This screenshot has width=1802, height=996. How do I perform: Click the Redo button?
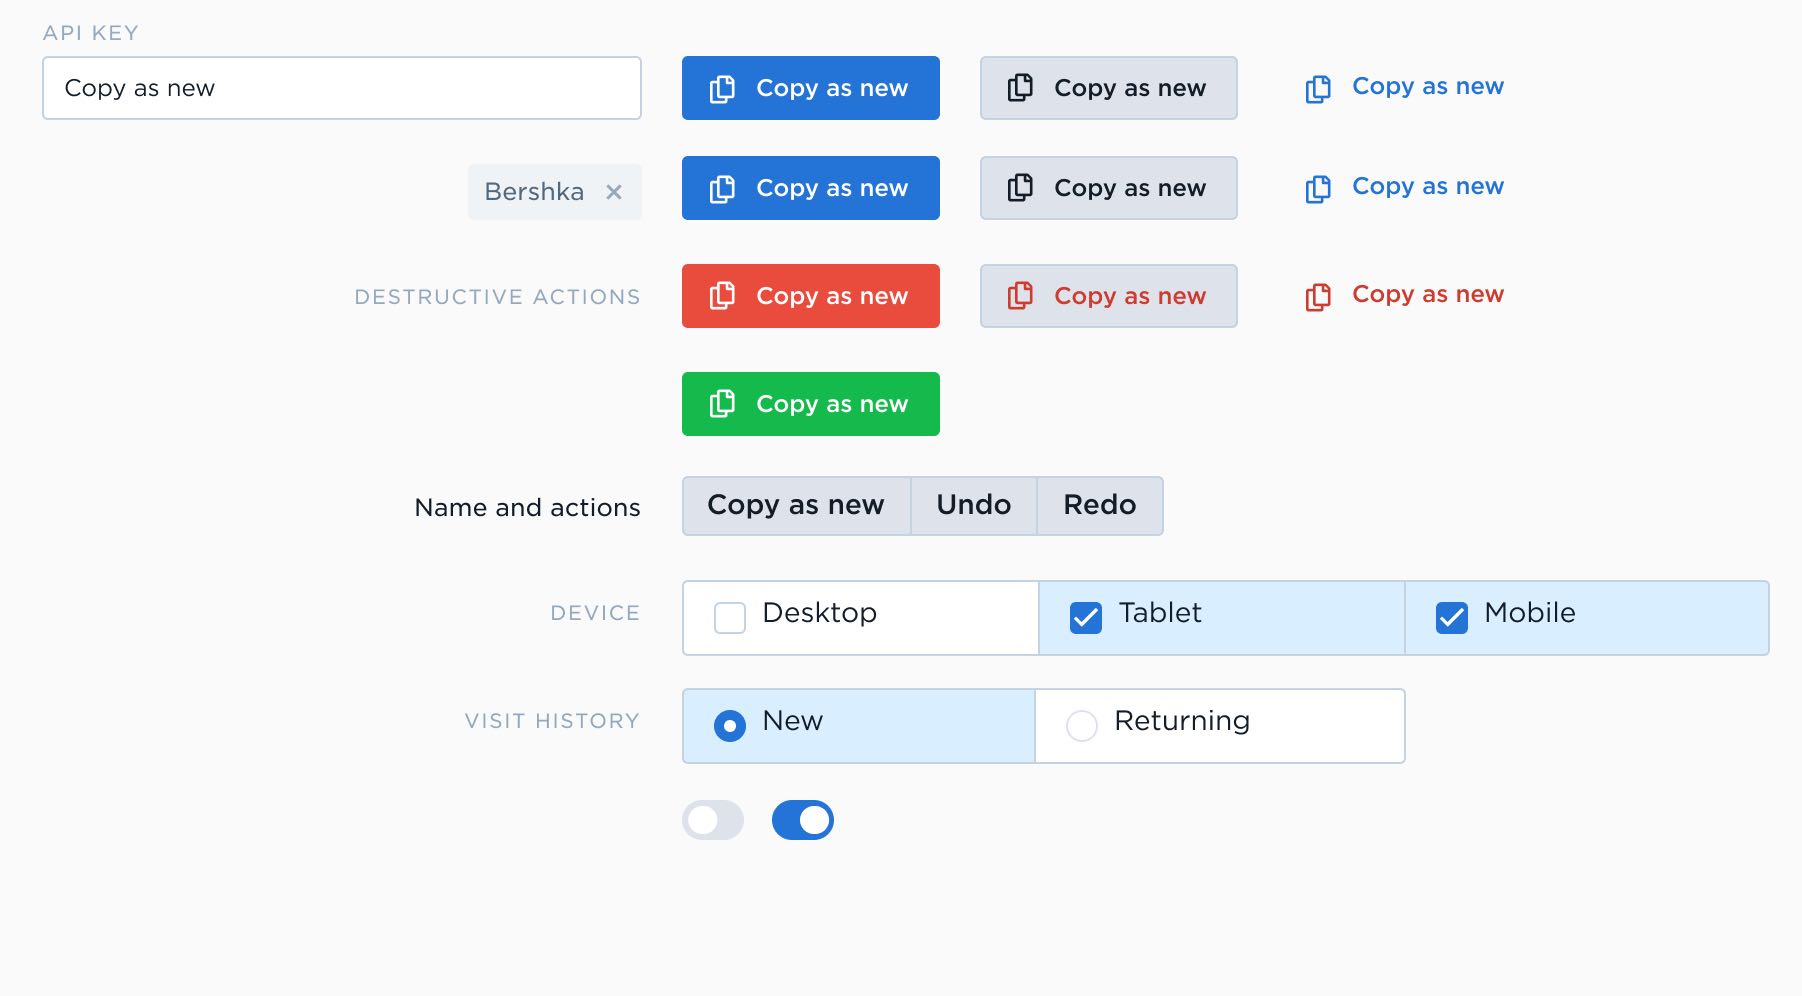pos(1100,506)
